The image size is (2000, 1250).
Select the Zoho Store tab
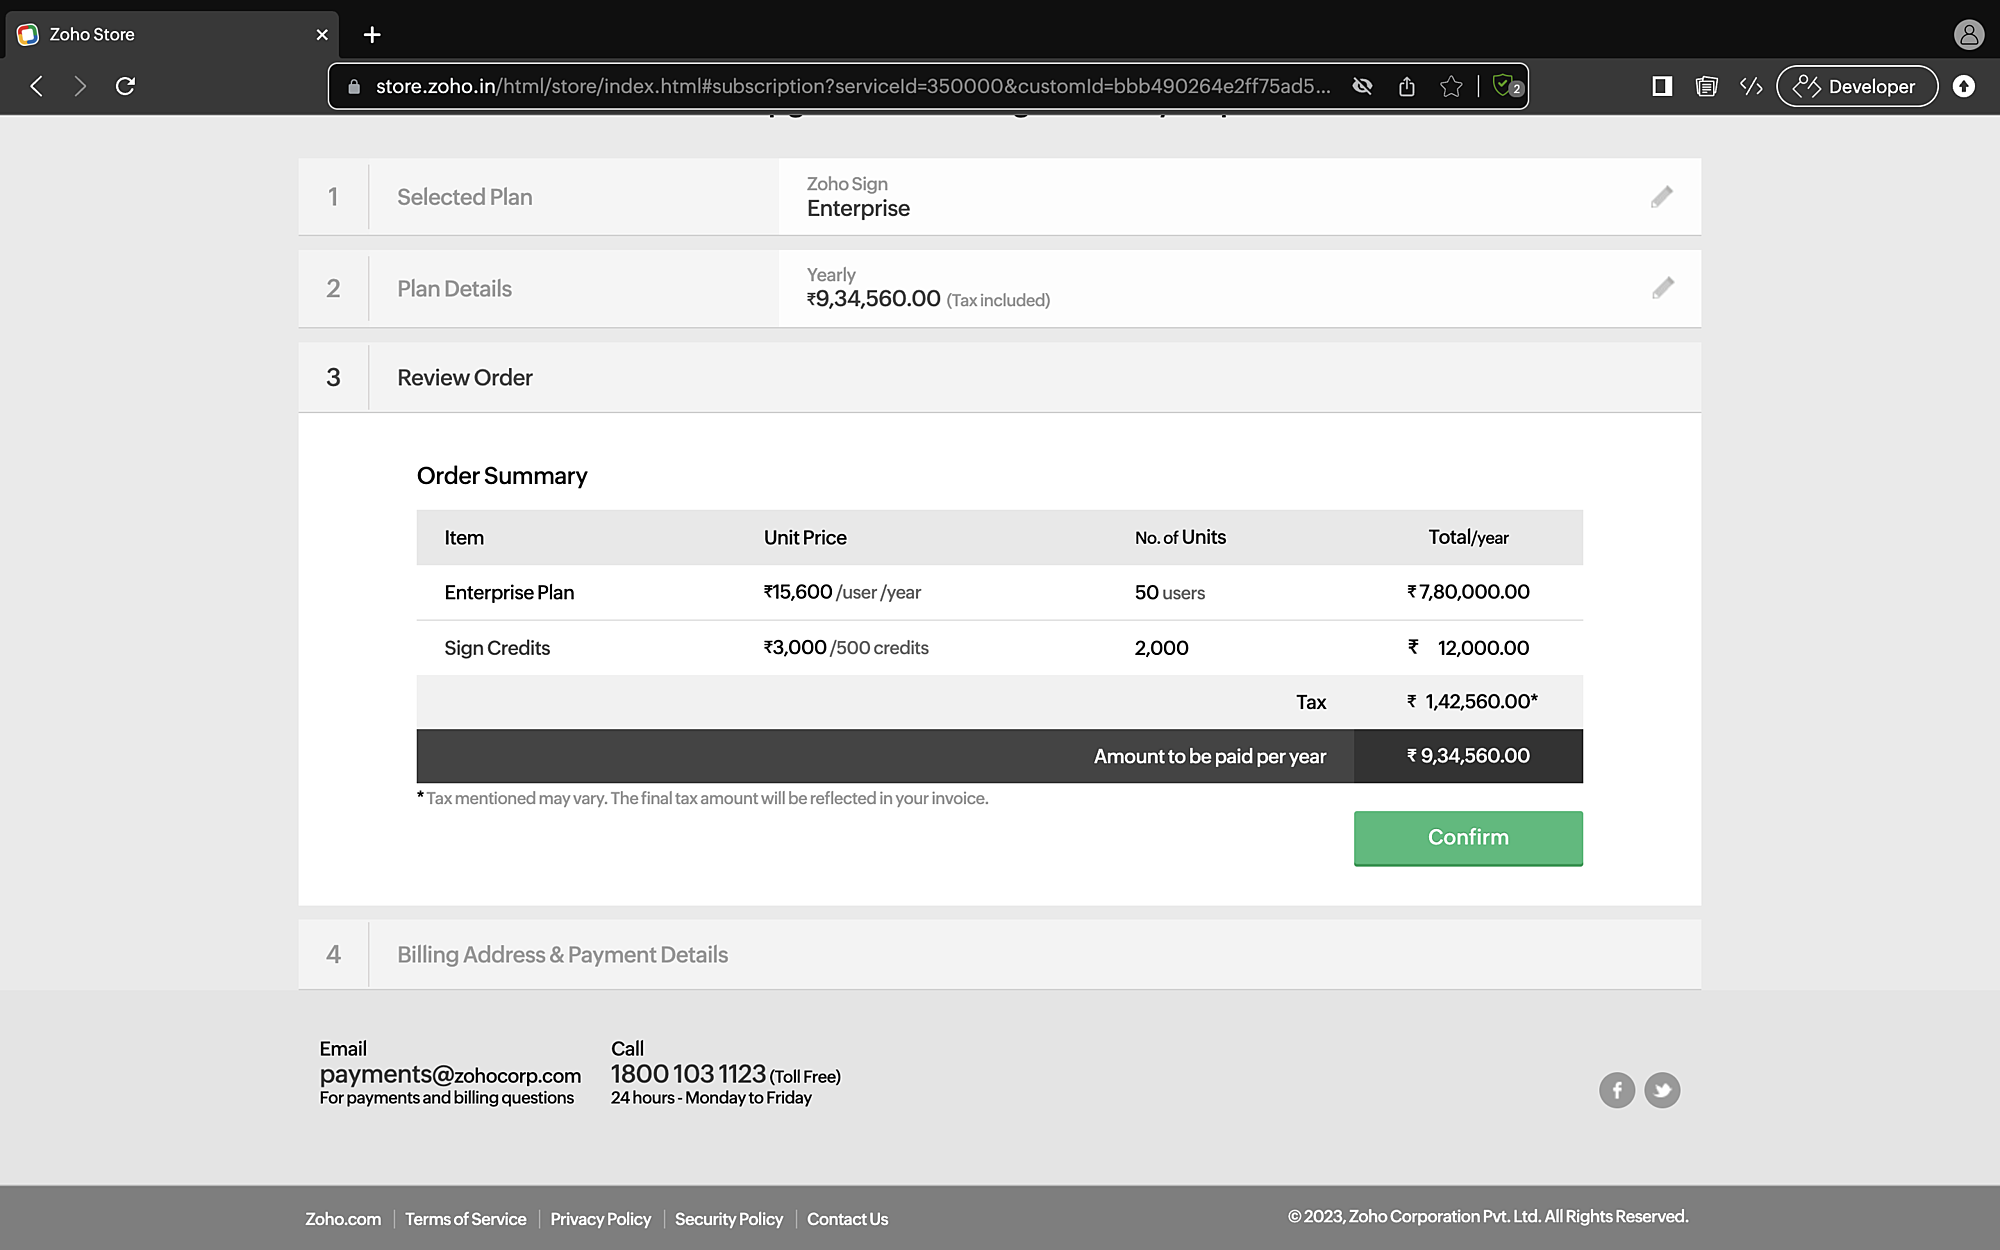point(172,35)
